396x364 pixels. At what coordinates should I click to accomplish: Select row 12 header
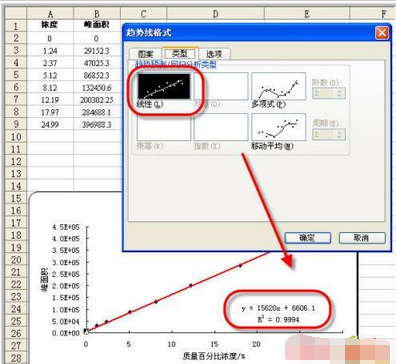click(16, 162)
